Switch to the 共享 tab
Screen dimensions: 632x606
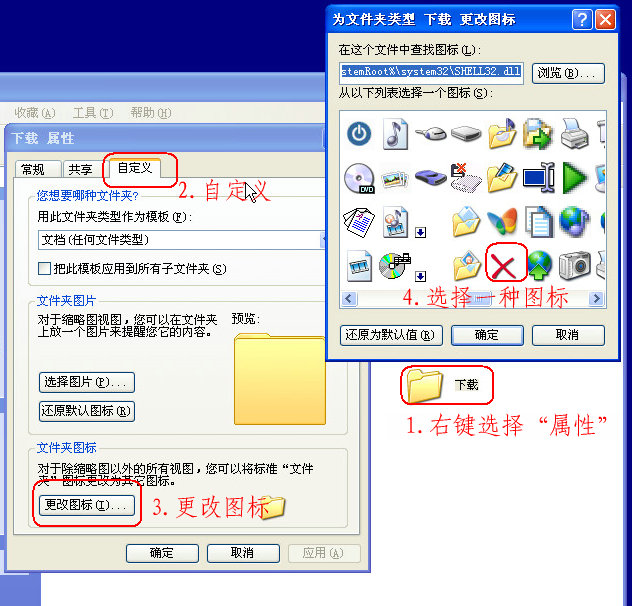coord(83,169)
